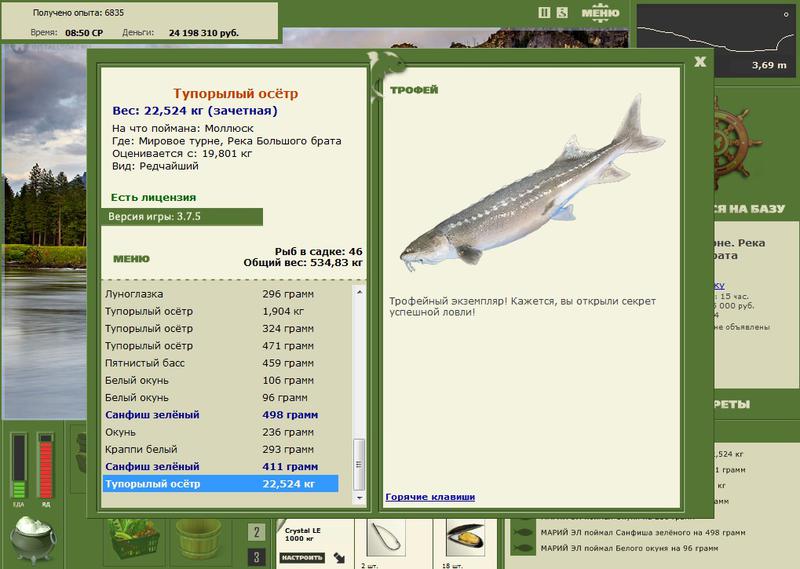The width and height of the screenshot is (800, 569).
Task: Click Получено опыта: 6835 text
Action: click(78, 13)
